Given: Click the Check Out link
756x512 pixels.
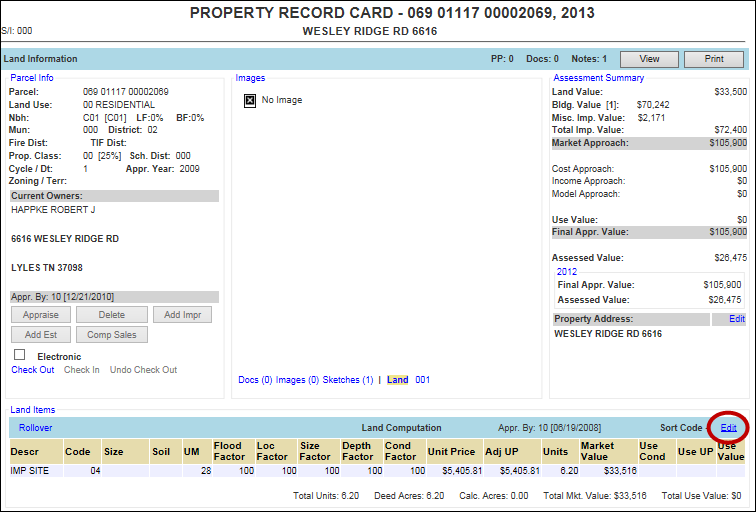Looking at the screenshot, I should pos(33,370).
